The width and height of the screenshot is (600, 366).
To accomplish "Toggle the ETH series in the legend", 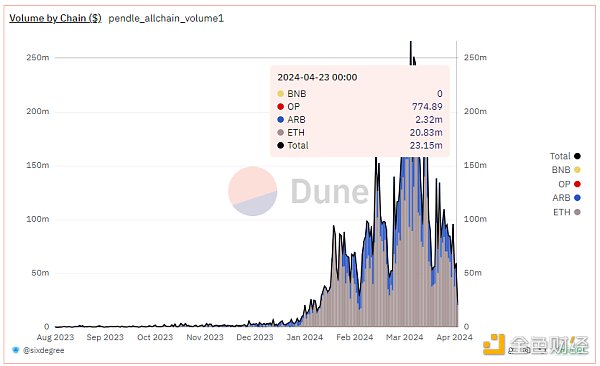I will pyautogui.click(x=567, y=212).
